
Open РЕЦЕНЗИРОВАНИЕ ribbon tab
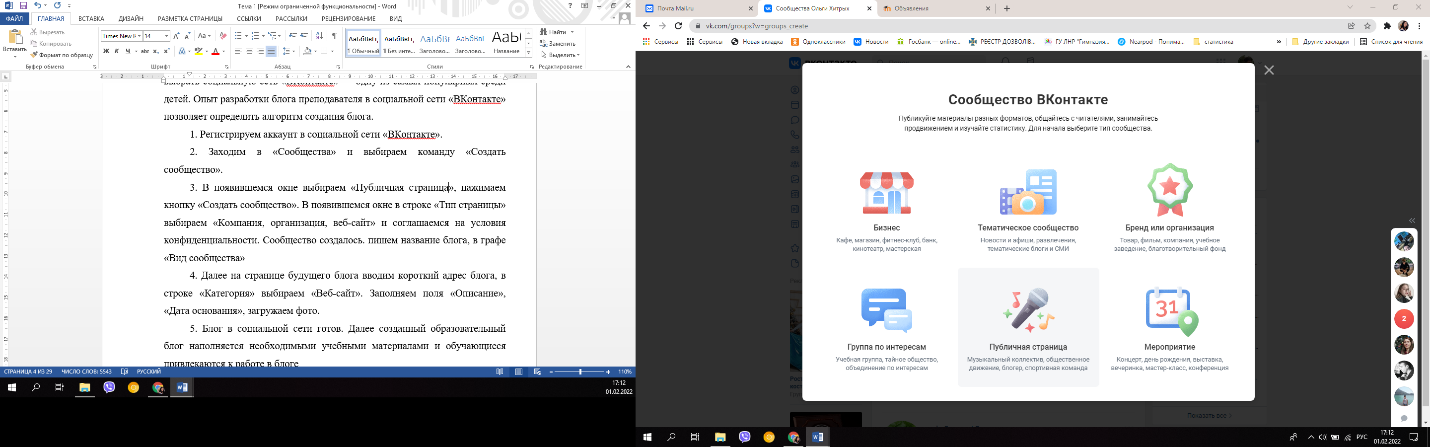tap(348, 19)
